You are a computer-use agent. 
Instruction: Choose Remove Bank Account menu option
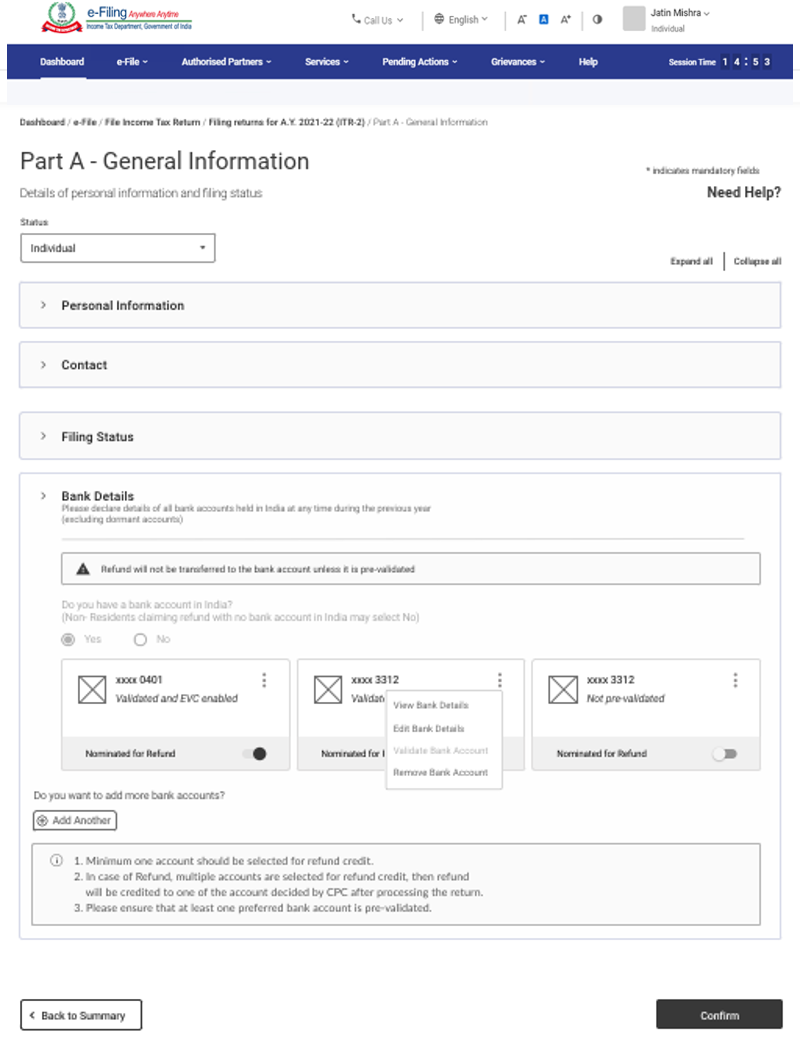440,772
